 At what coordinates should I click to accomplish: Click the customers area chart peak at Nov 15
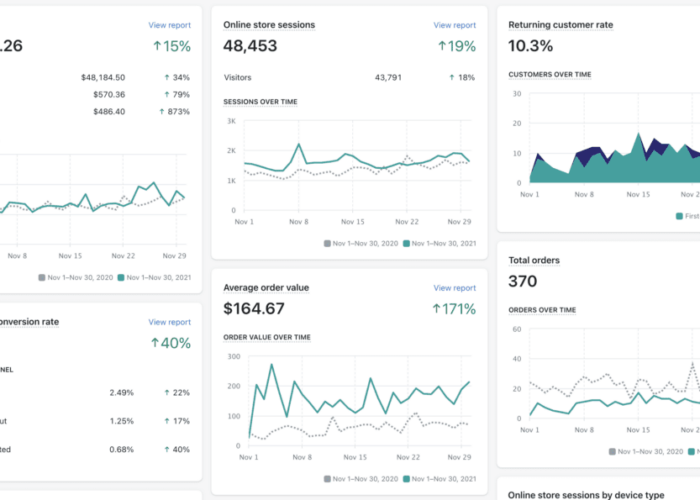click(x=638, y=133)
